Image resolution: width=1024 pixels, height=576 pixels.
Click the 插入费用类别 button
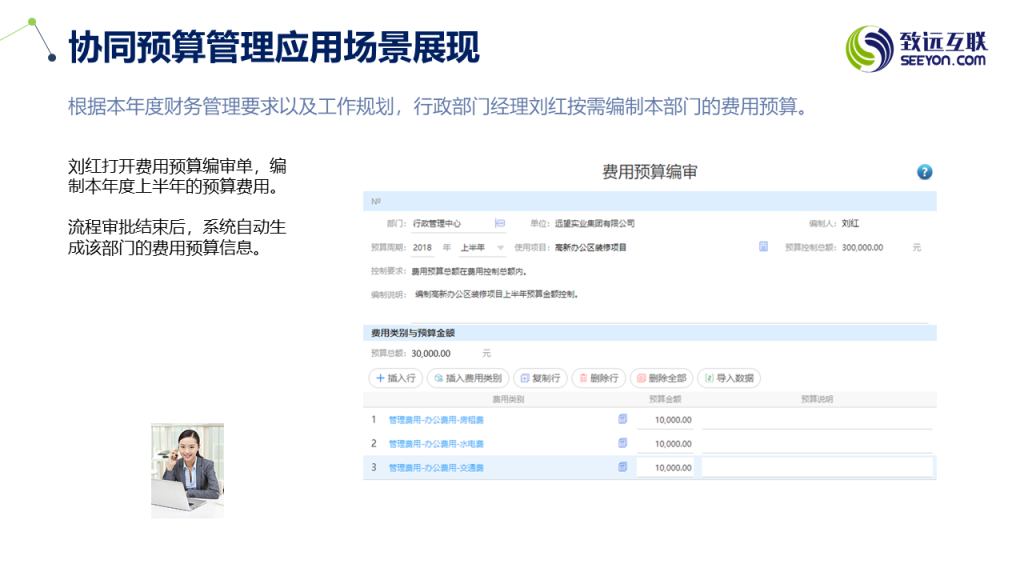[468, 379]
